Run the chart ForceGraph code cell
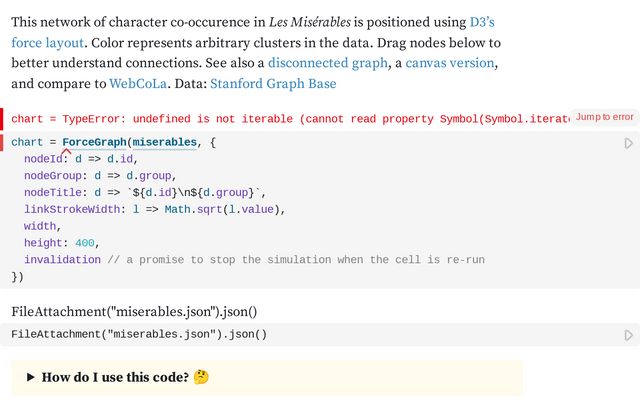The image size is (640, 400). [629, 144]
